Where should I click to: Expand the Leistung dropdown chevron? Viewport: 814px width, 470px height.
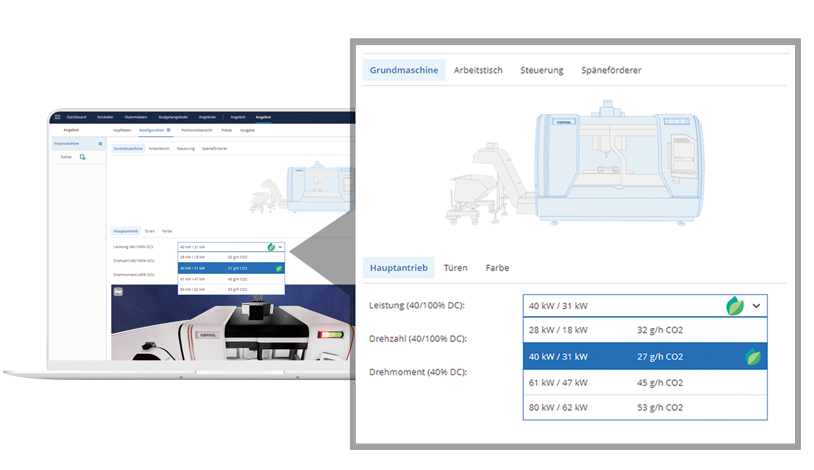757,306
